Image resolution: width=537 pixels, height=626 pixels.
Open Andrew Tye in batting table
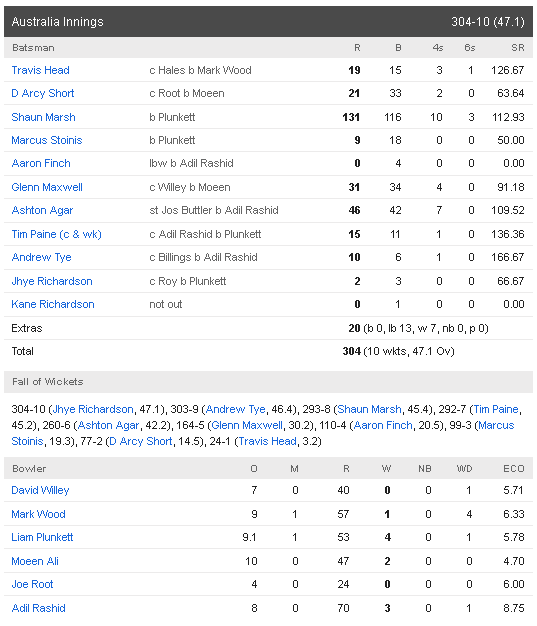pyautogui.click(x=42, y=258)
